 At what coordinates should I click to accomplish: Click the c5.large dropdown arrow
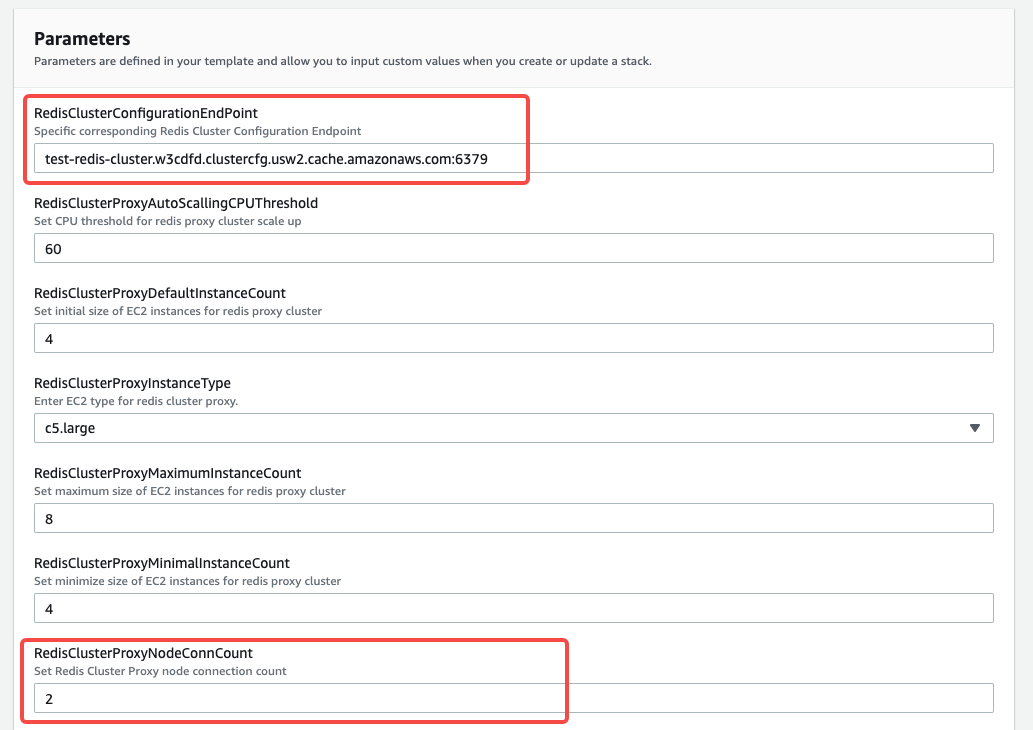pyautogui.click(x=975, y=428)
